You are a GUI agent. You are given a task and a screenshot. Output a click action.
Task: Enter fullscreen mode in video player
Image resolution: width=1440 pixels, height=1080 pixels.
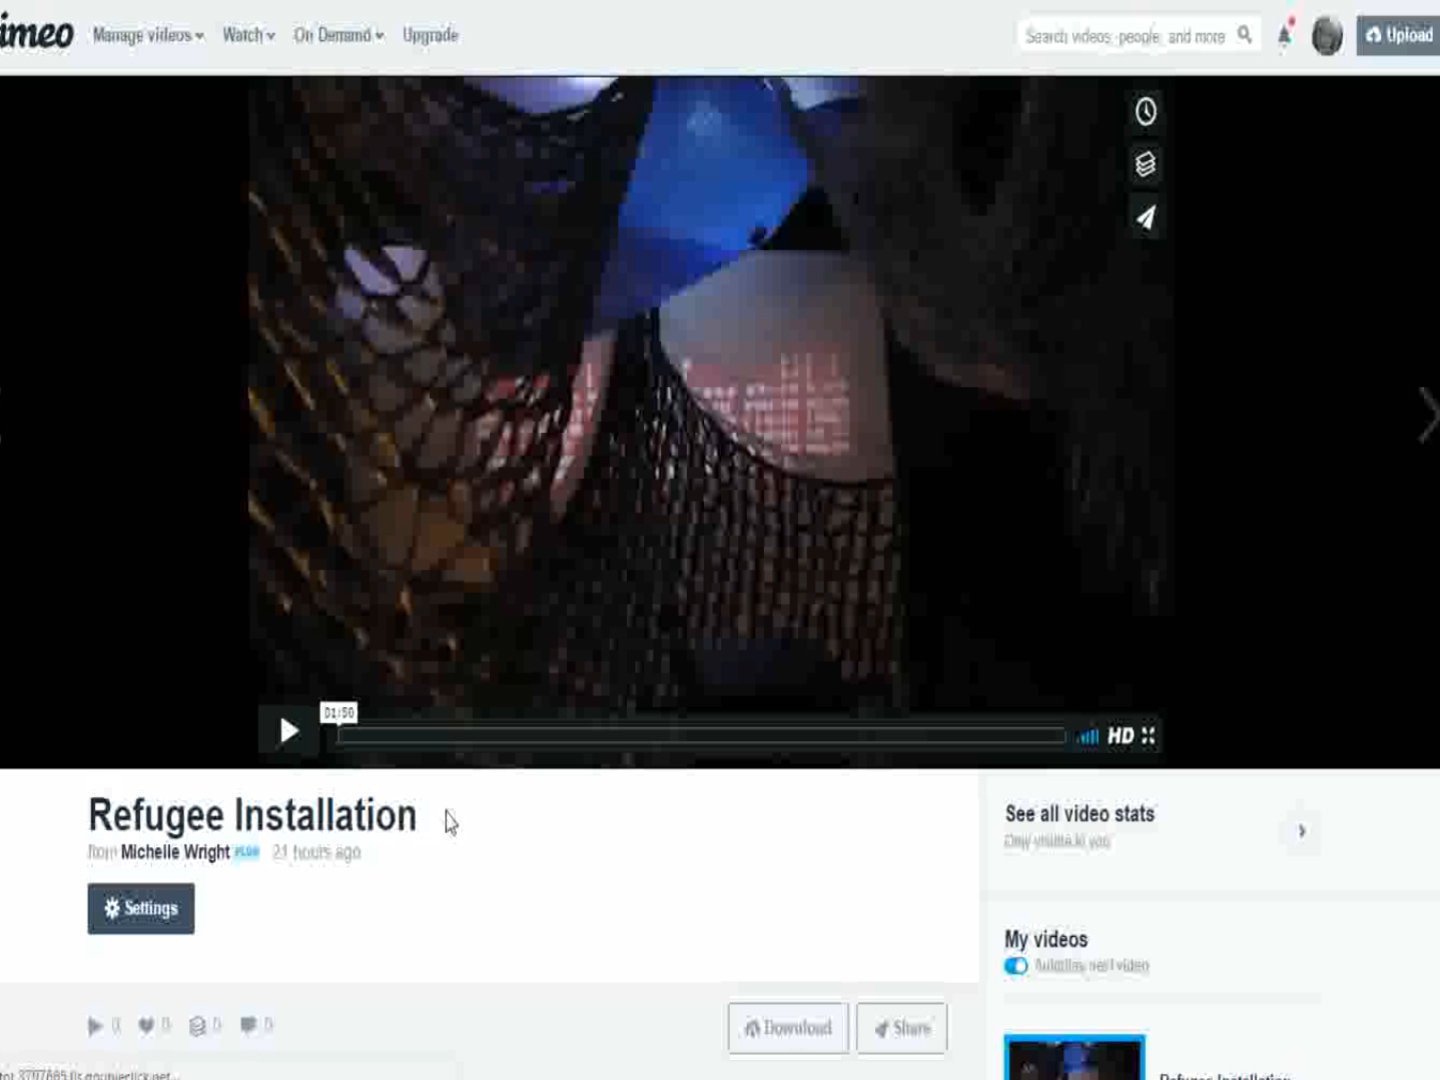1149,736
